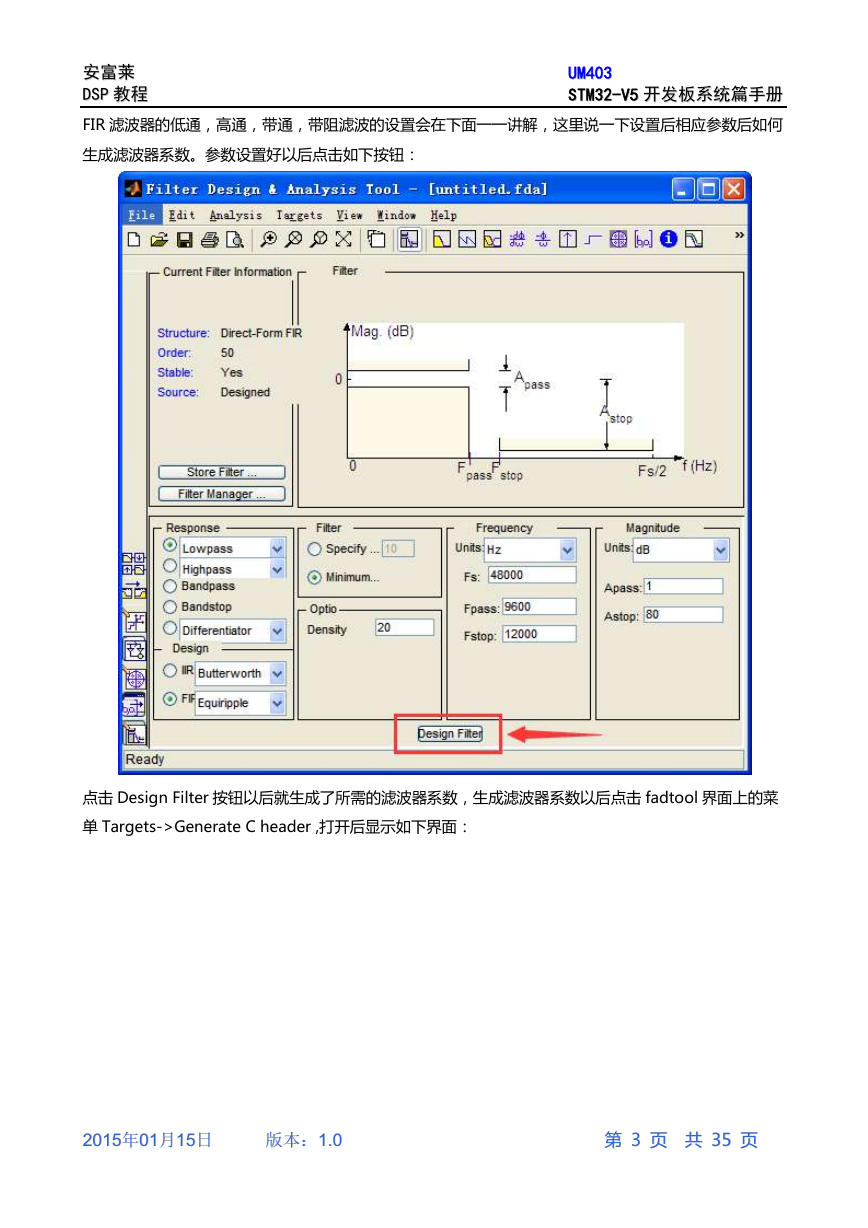The height and width of the screenshot is (1228, 868).
Task: Open the Butterworth IIR method dropdown
Action: tap(278, 673)
